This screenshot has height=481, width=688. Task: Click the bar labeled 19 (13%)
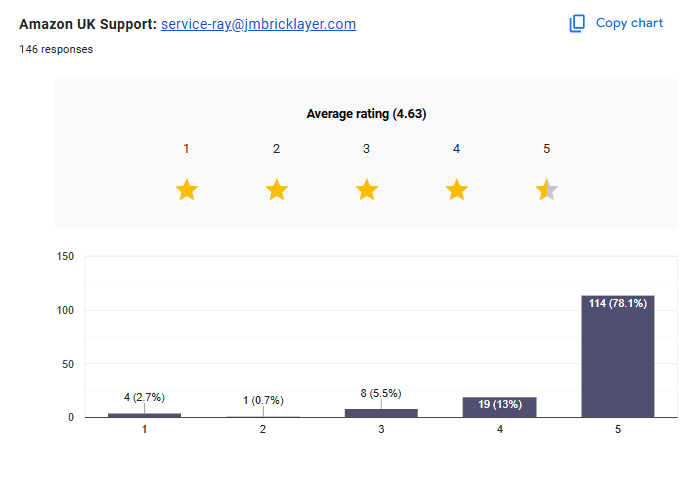point(499,407)
